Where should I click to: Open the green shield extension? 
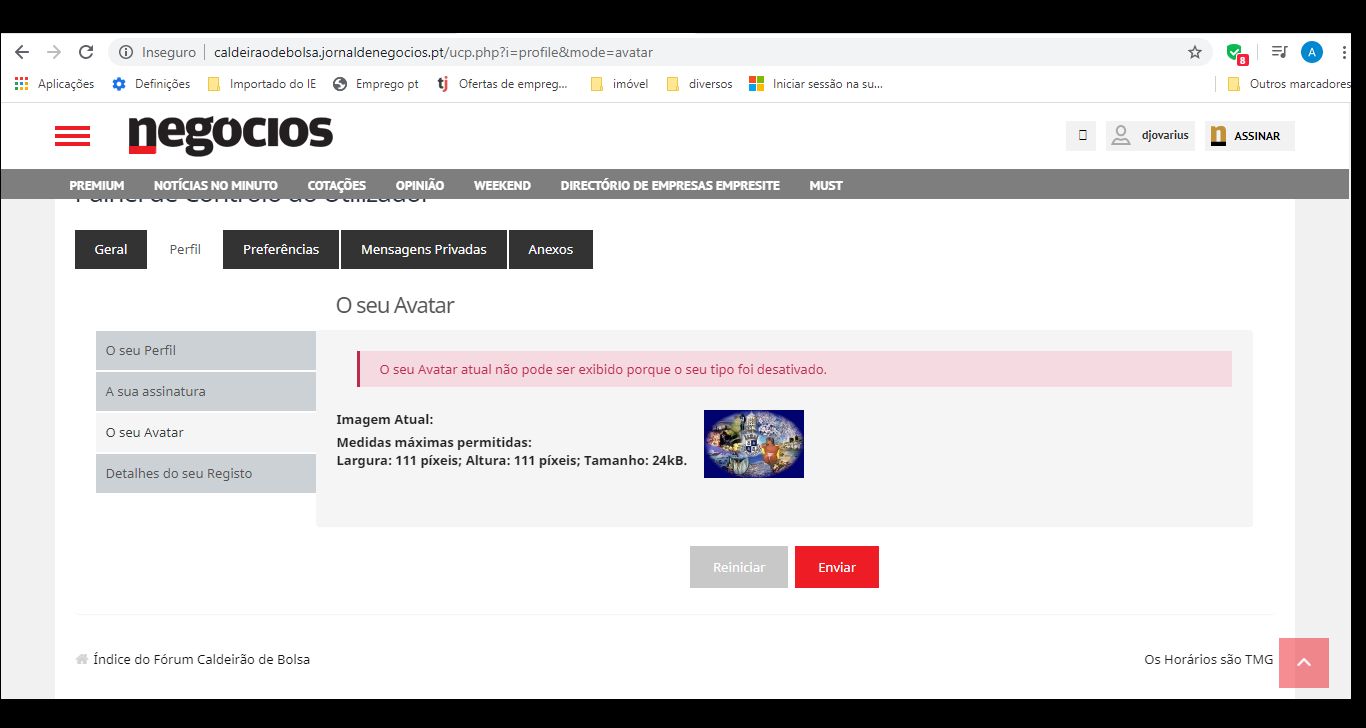coord(1236,53)
